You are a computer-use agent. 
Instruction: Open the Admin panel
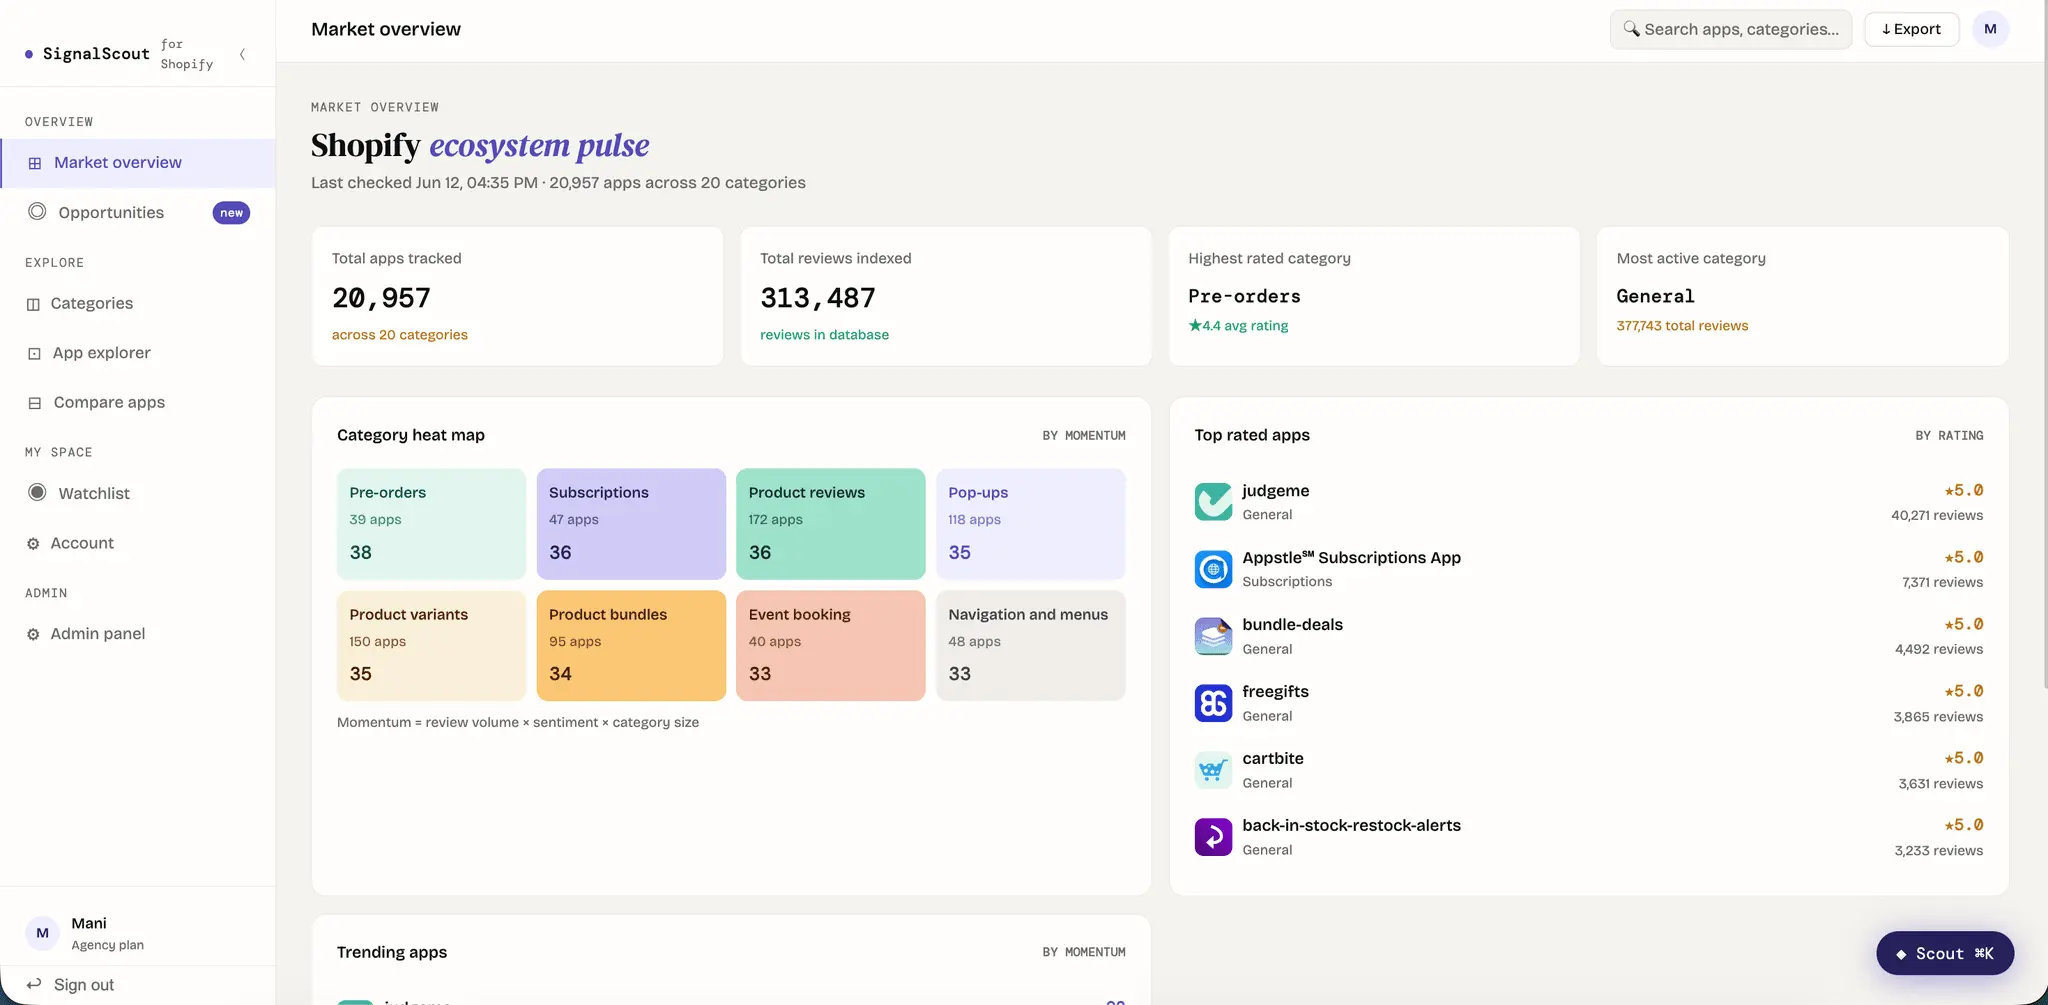pyautogui.click(x=138, y=633)
